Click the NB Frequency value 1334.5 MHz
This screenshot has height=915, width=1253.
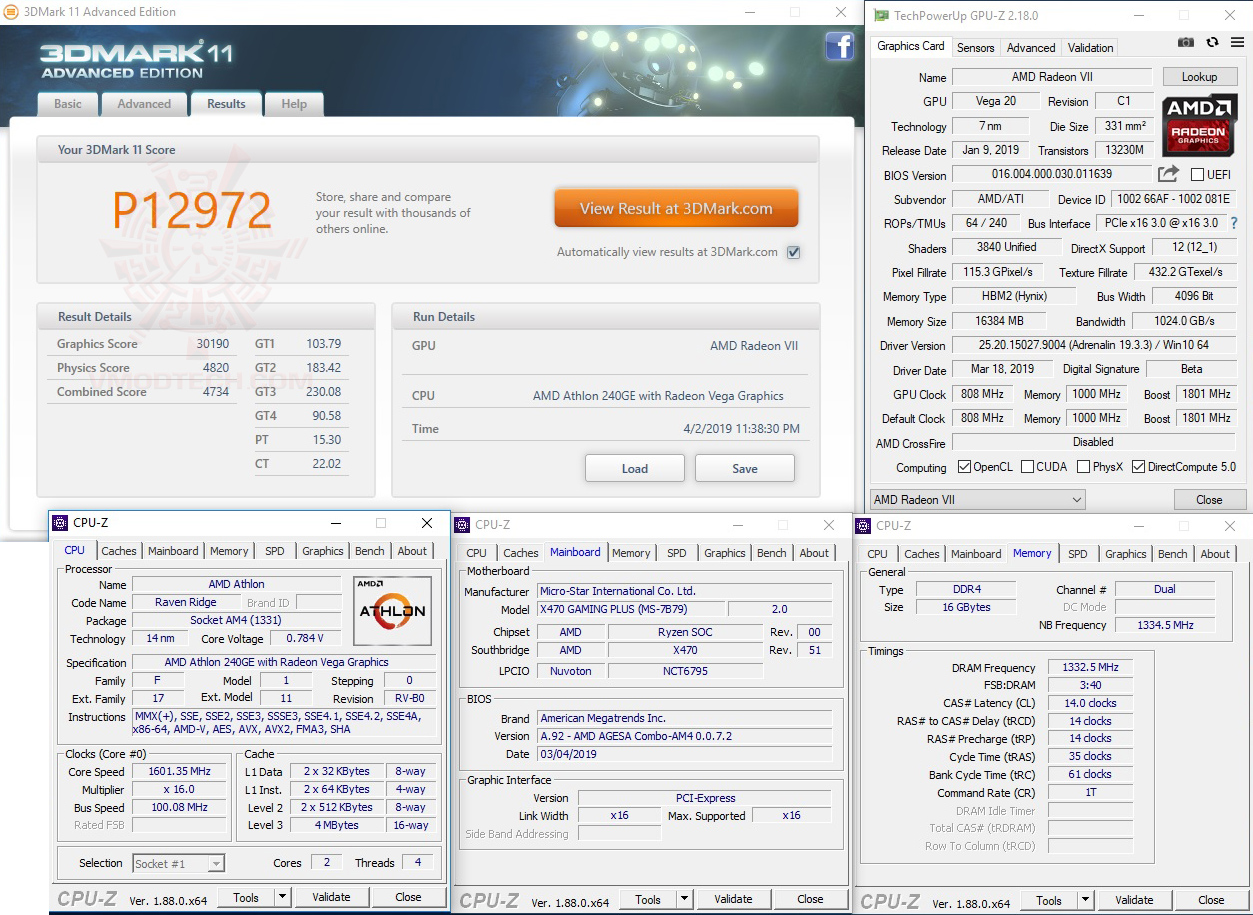(1165, 625)
